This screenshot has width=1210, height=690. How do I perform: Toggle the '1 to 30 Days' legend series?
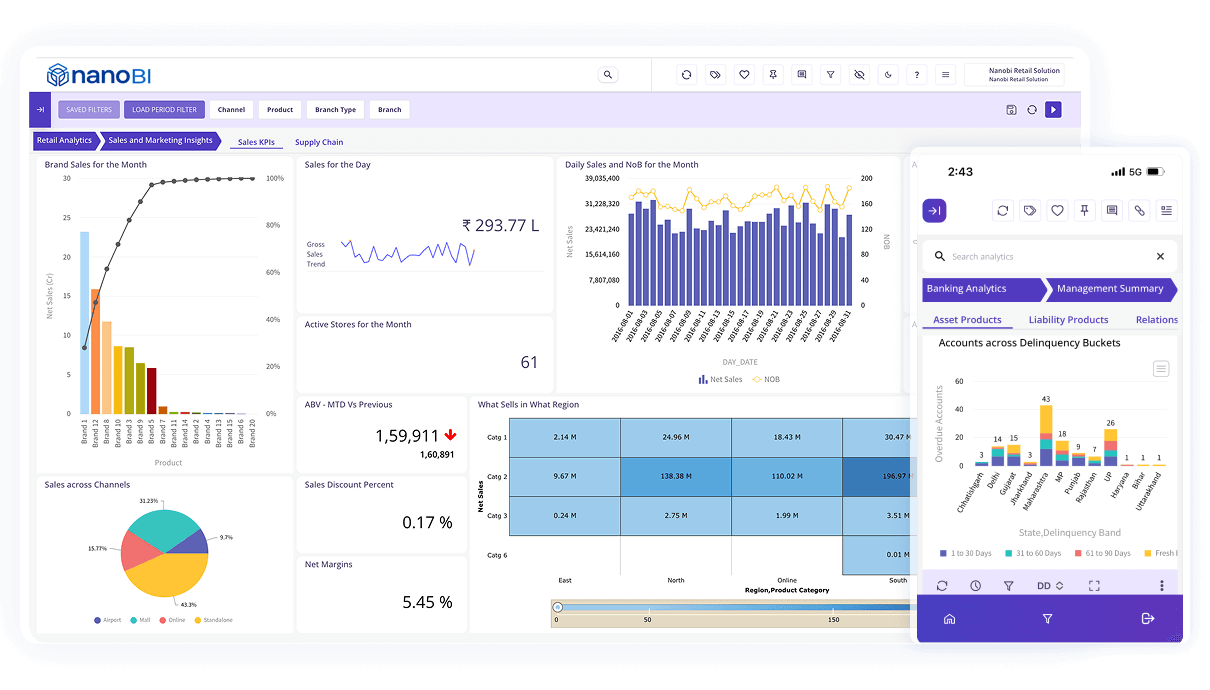click(966, 553)
